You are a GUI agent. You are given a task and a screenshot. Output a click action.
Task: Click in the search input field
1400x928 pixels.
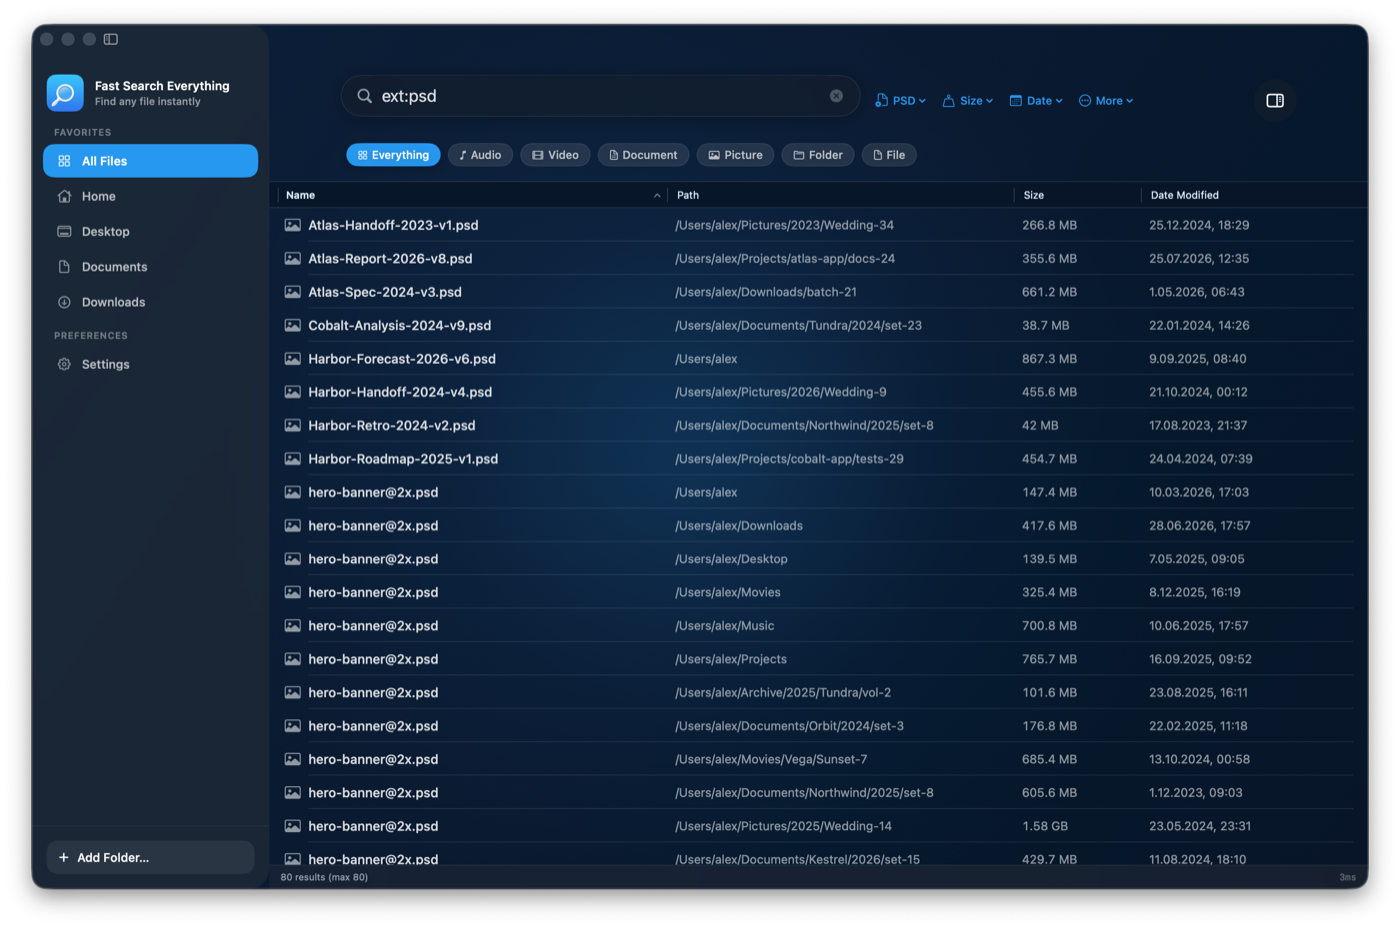click(x=600, y=96)
